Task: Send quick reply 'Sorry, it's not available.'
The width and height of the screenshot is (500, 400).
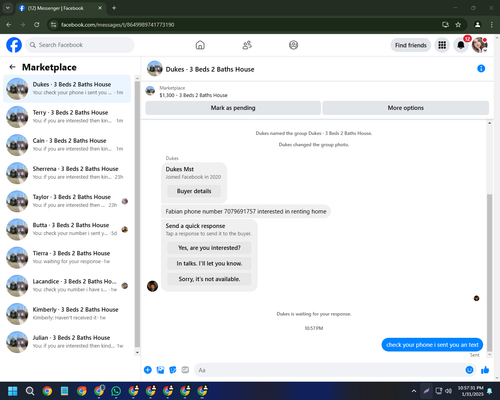Action: tap(209, 279)
